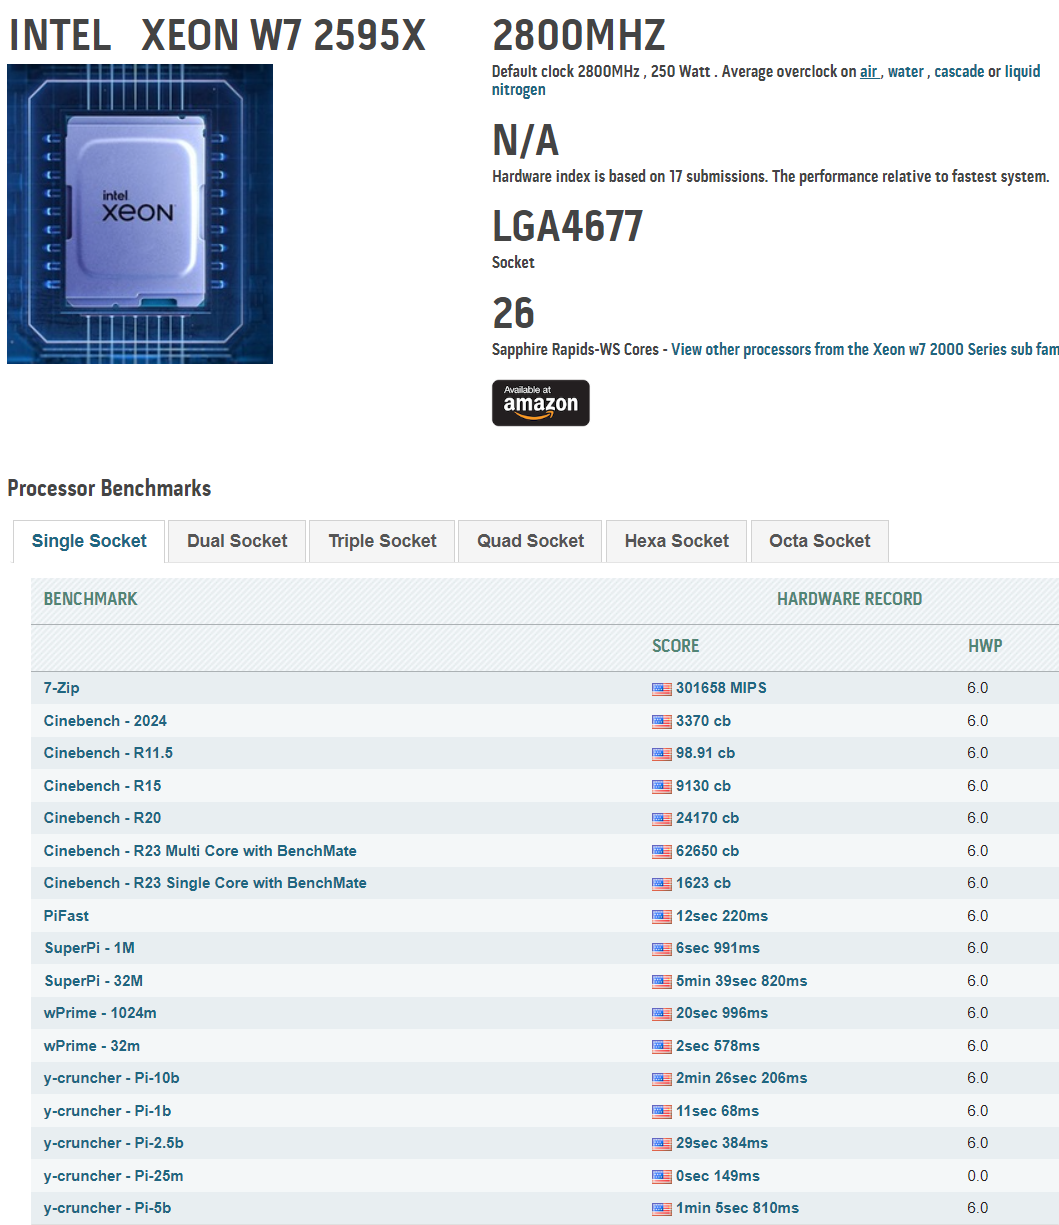The width and height of the screenshot is (1059, 1225).
Task: Click the flag icon beside 1min 5sec 810ms
Action: (662, 1209)
